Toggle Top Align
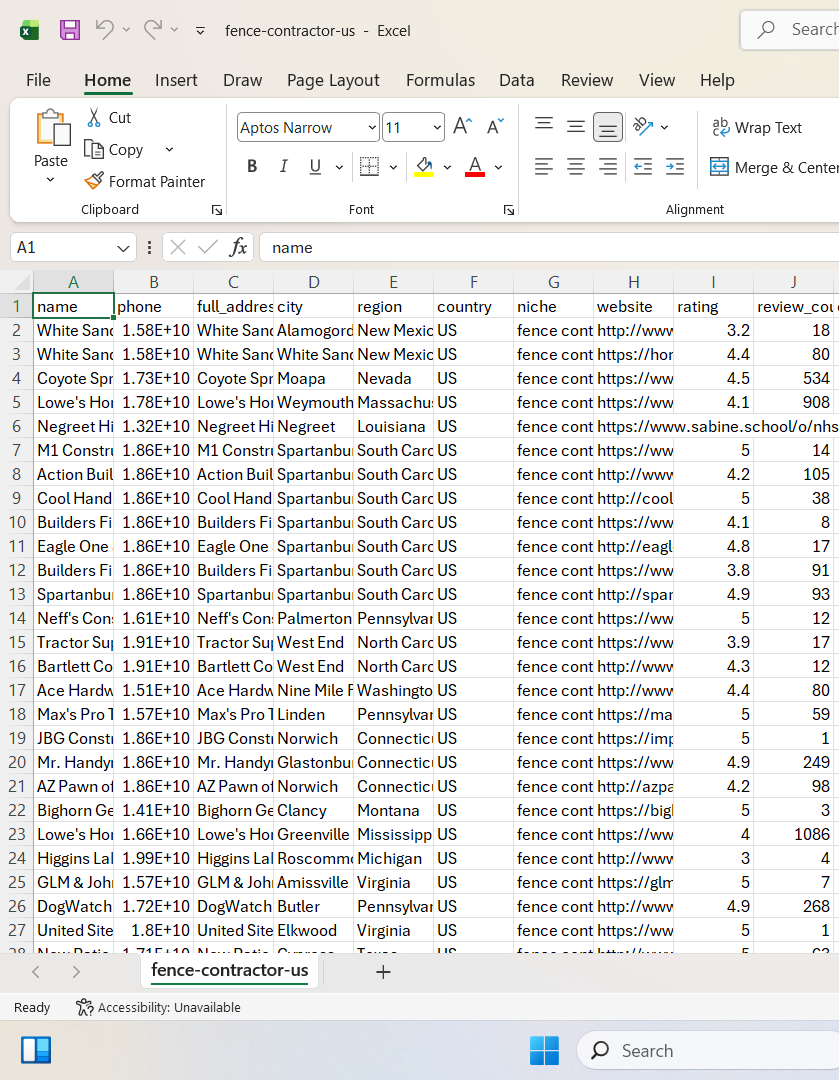 point(544,125)
